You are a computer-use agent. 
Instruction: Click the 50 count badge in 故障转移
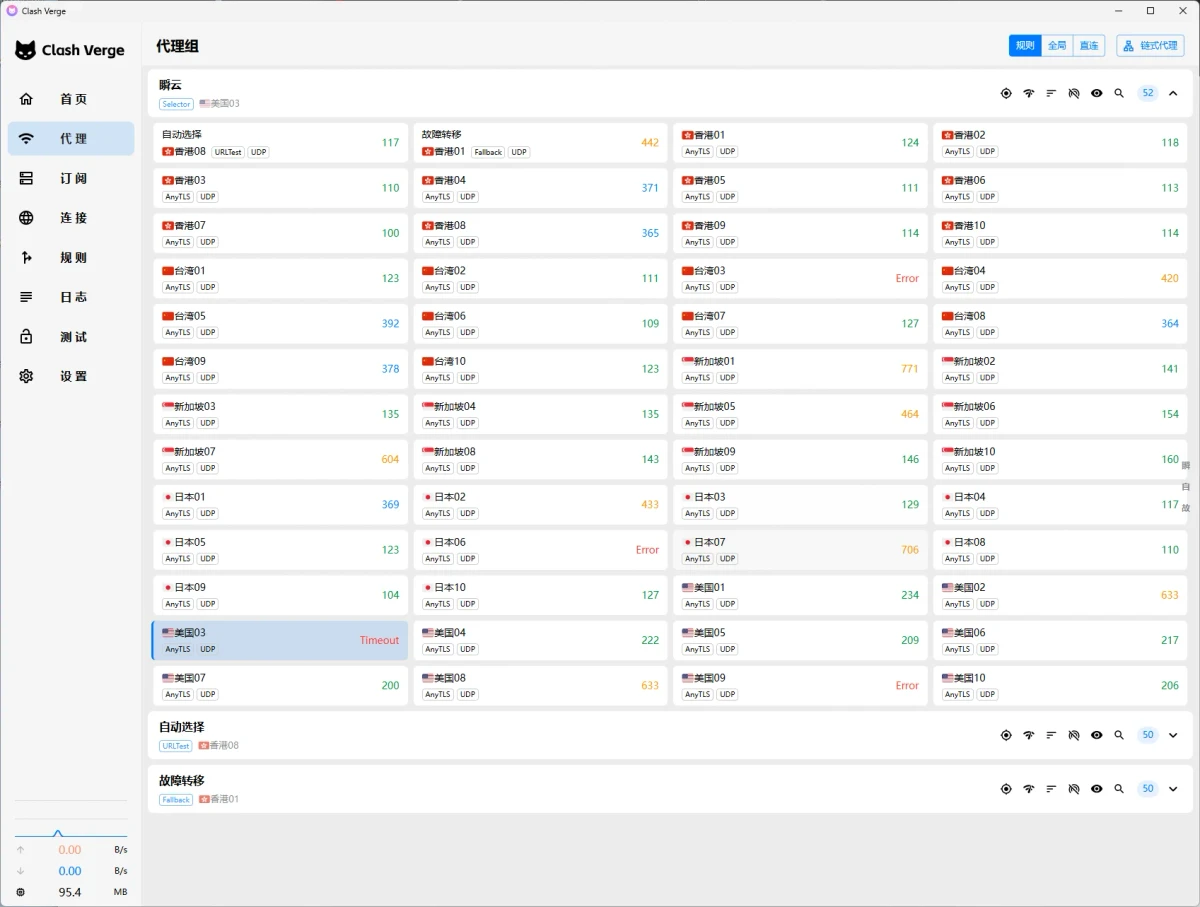[1148, 789]
